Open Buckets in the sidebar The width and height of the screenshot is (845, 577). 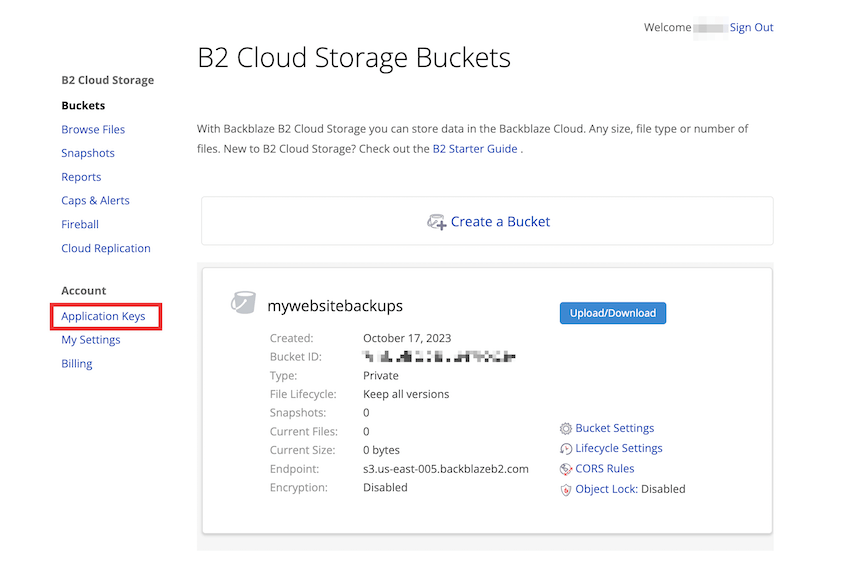tap(83, 106)
